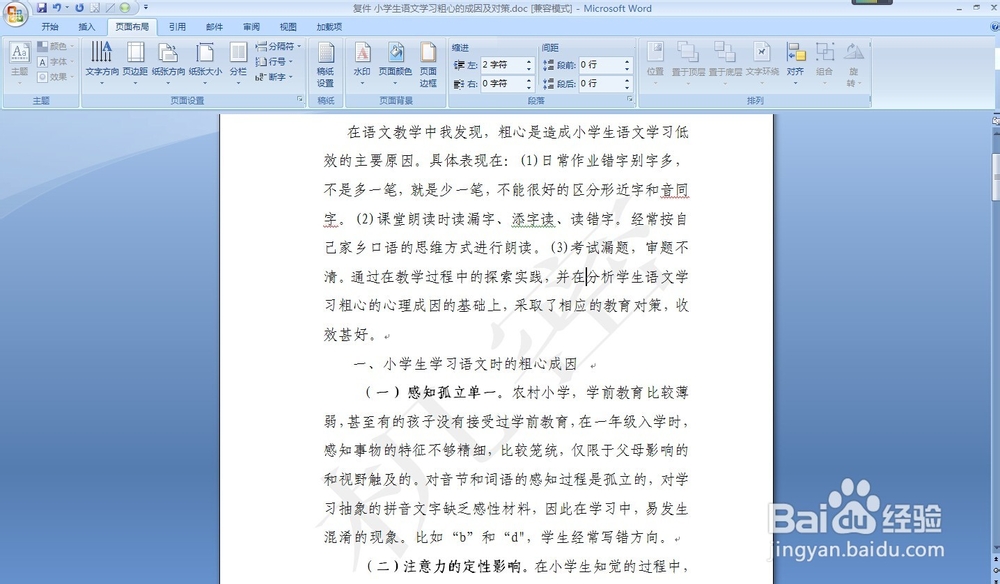The image size is (1000, 584).
Task: Open the 分隔符 breaks dropdown
Action: coord(278,46)
